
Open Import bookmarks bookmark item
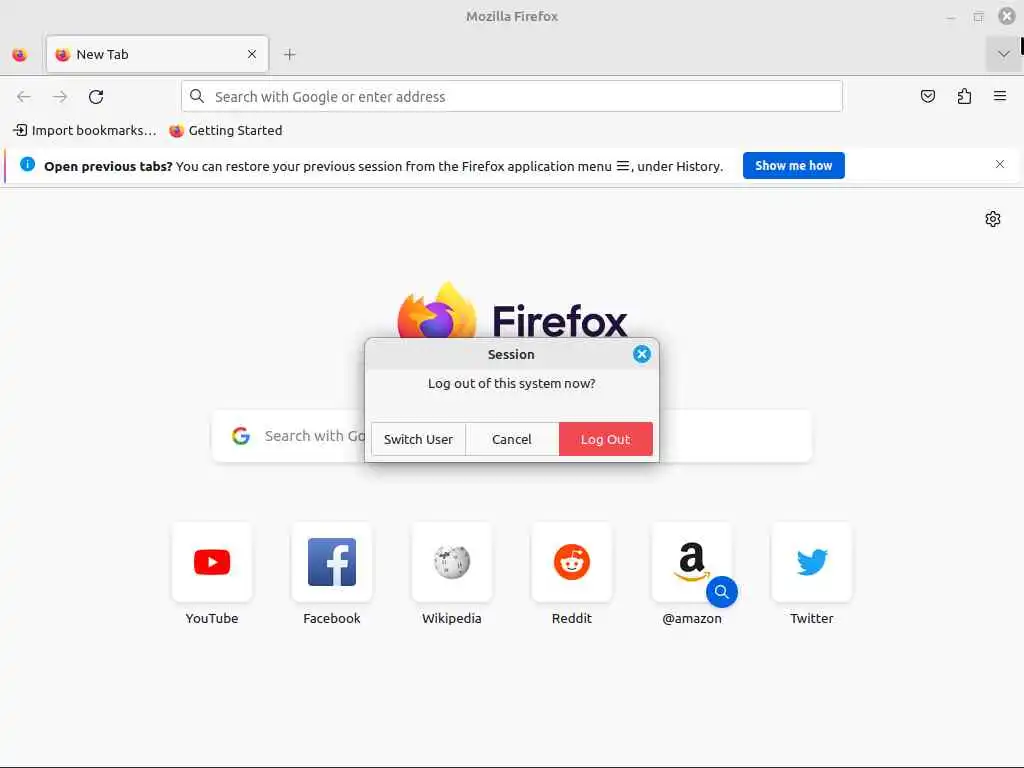coord(85,131)
